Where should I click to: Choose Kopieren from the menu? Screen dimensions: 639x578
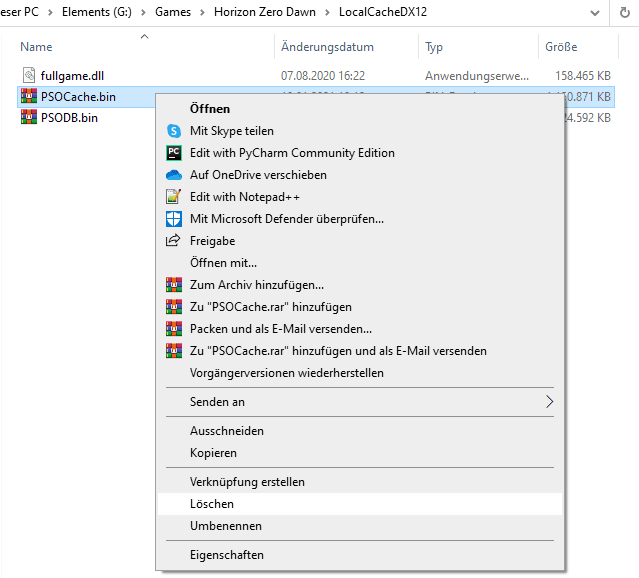(360, 453)
